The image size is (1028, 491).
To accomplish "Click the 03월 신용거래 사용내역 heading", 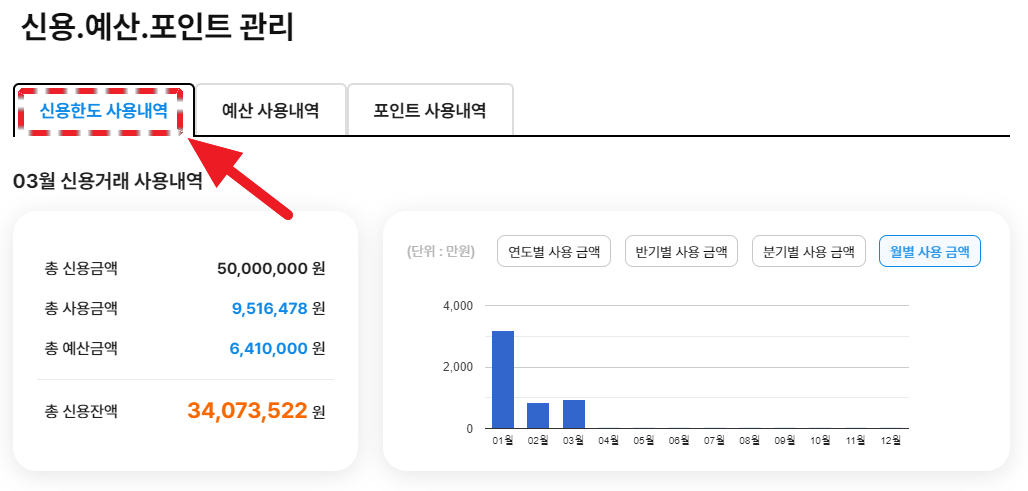I will [x=108, y=181].
